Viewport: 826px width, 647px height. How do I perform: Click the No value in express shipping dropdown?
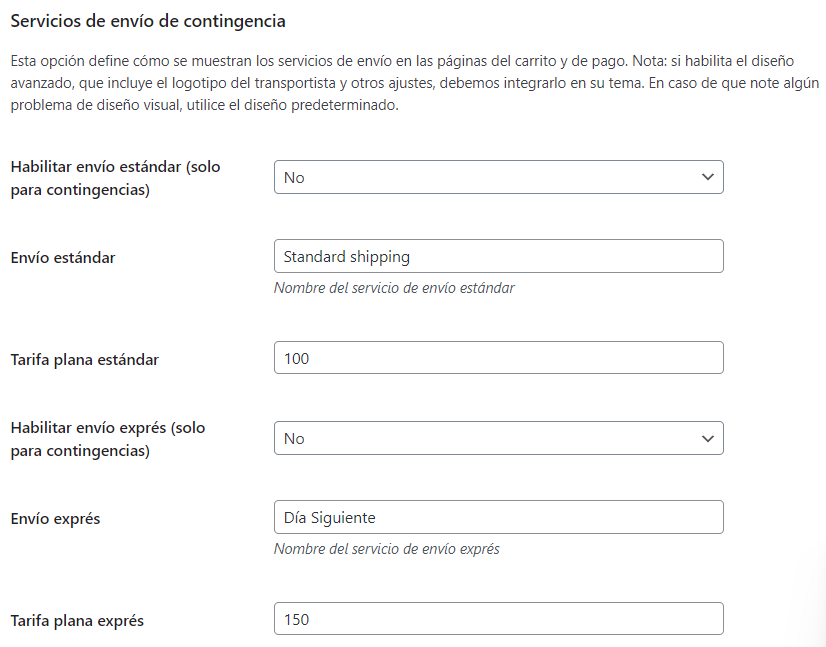click(294, 438)
